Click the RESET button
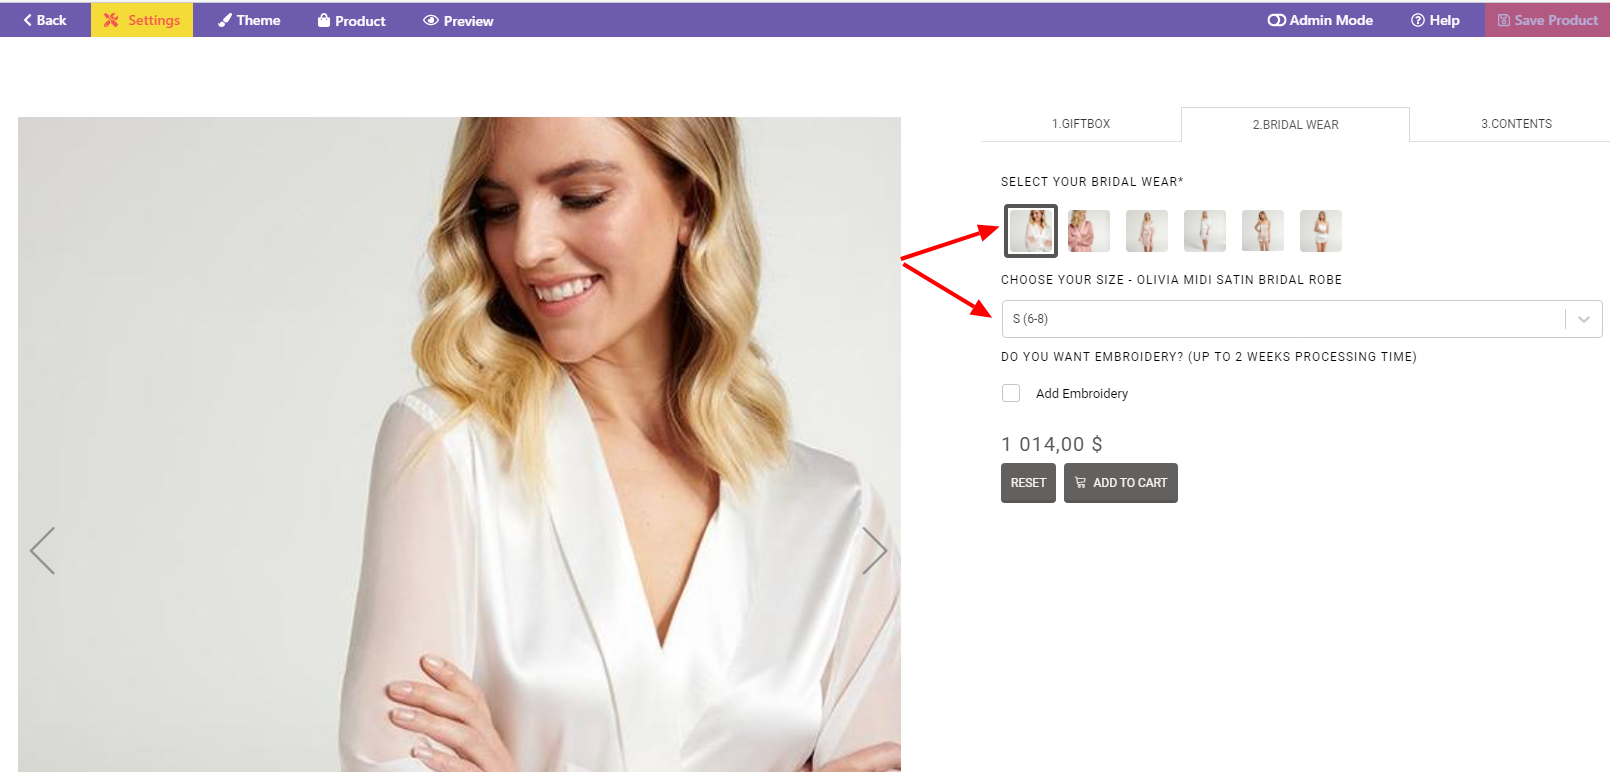Image resolution: width=1610 pixels, height=772 pixels. 1028,483
